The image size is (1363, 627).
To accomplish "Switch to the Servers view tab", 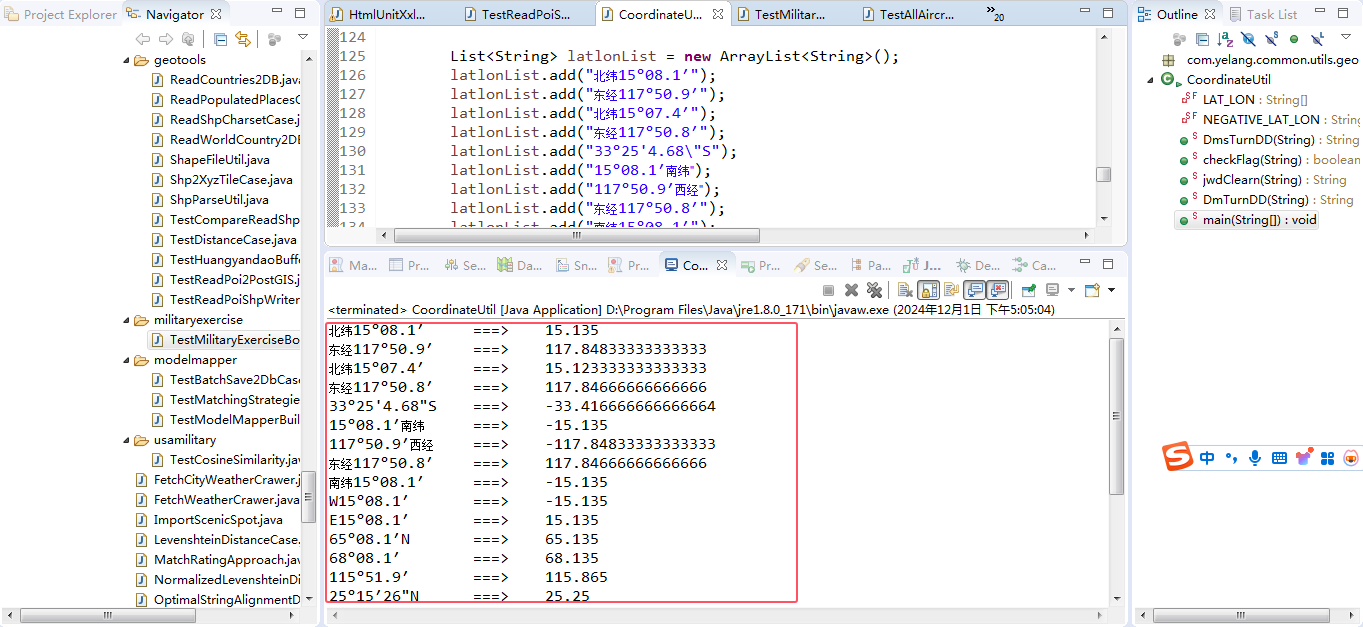I will 466,265.
